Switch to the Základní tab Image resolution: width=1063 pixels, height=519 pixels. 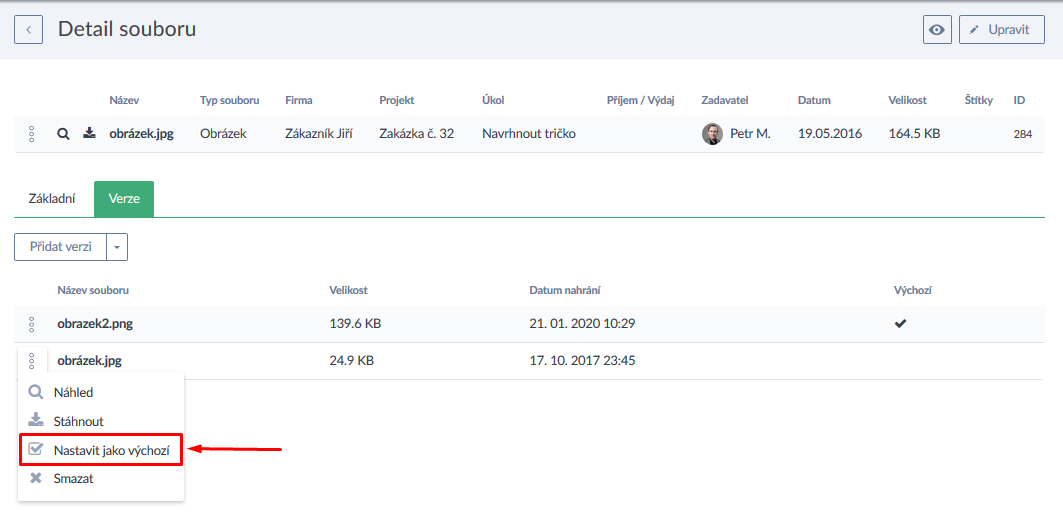click(x=52, y=199)
